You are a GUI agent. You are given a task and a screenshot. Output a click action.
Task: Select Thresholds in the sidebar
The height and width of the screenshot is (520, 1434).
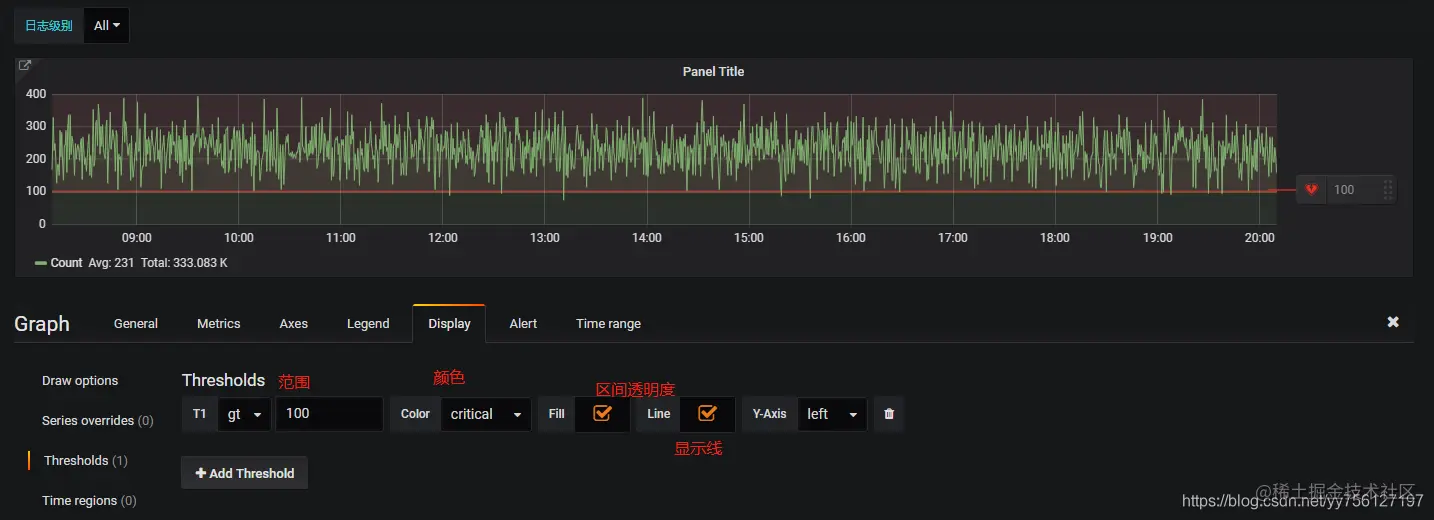pos(86,461)
